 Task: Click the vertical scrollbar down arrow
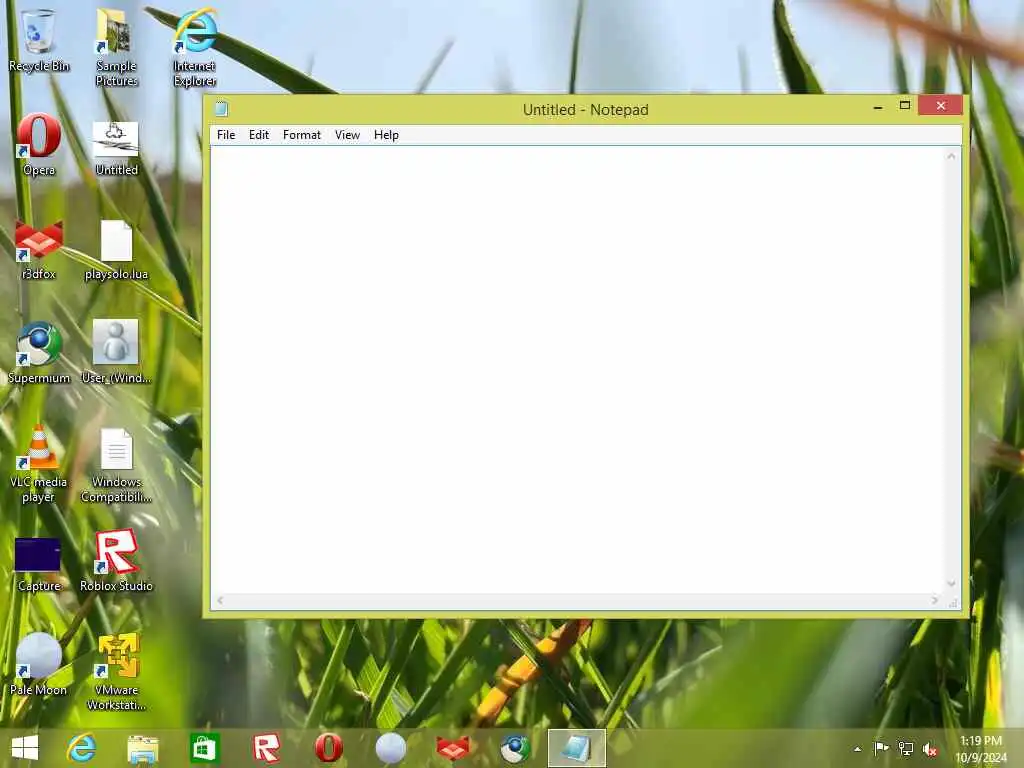(x=952, y=584)
